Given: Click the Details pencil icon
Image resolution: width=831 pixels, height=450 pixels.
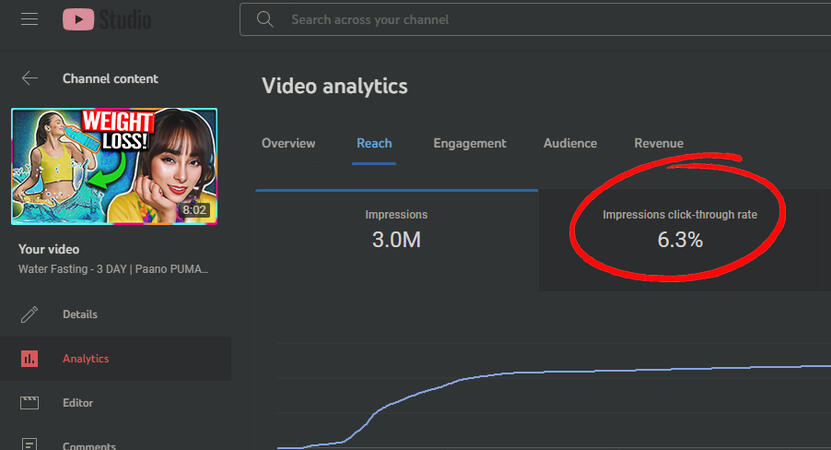Looking at the screenshot, I should point(29,314).
